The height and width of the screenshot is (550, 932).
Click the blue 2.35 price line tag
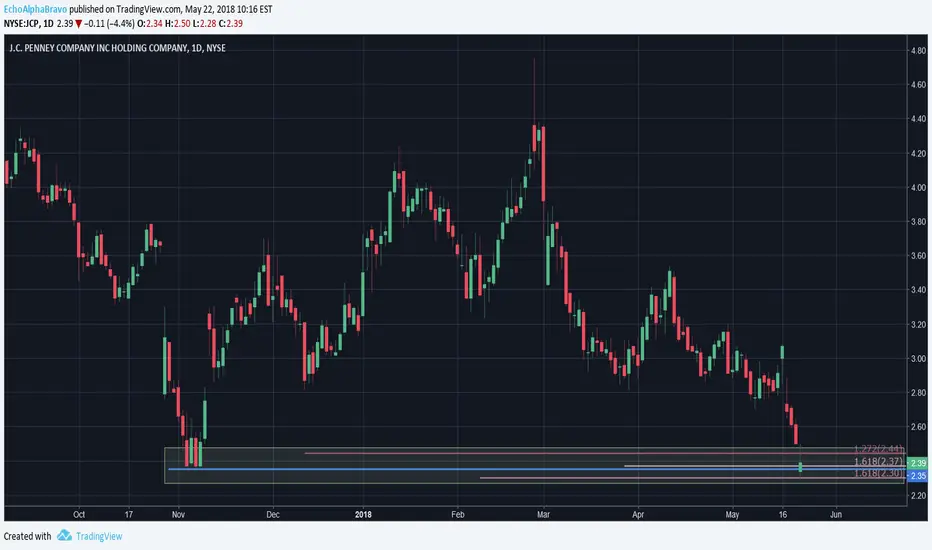point(918,476)
